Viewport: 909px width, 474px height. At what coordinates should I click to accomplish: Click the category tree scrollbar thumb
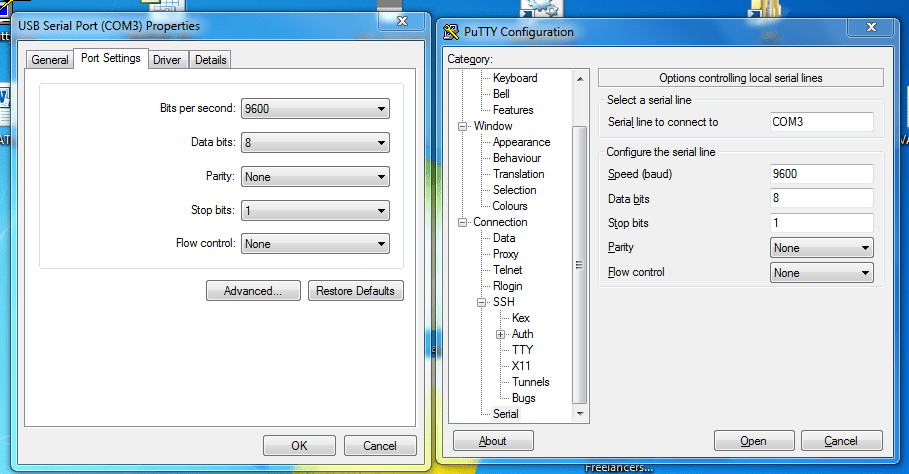click(580, 265)
